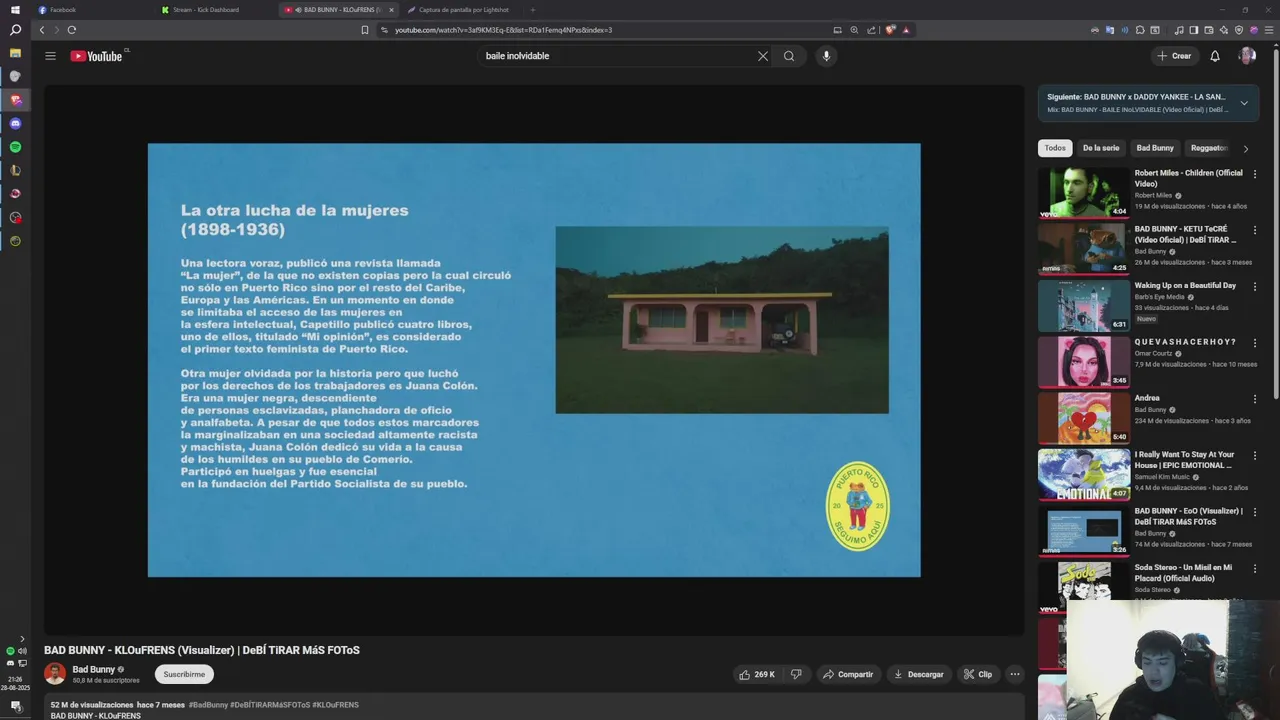
Task: Click the Descargar download button
Action: pos(918,674)
